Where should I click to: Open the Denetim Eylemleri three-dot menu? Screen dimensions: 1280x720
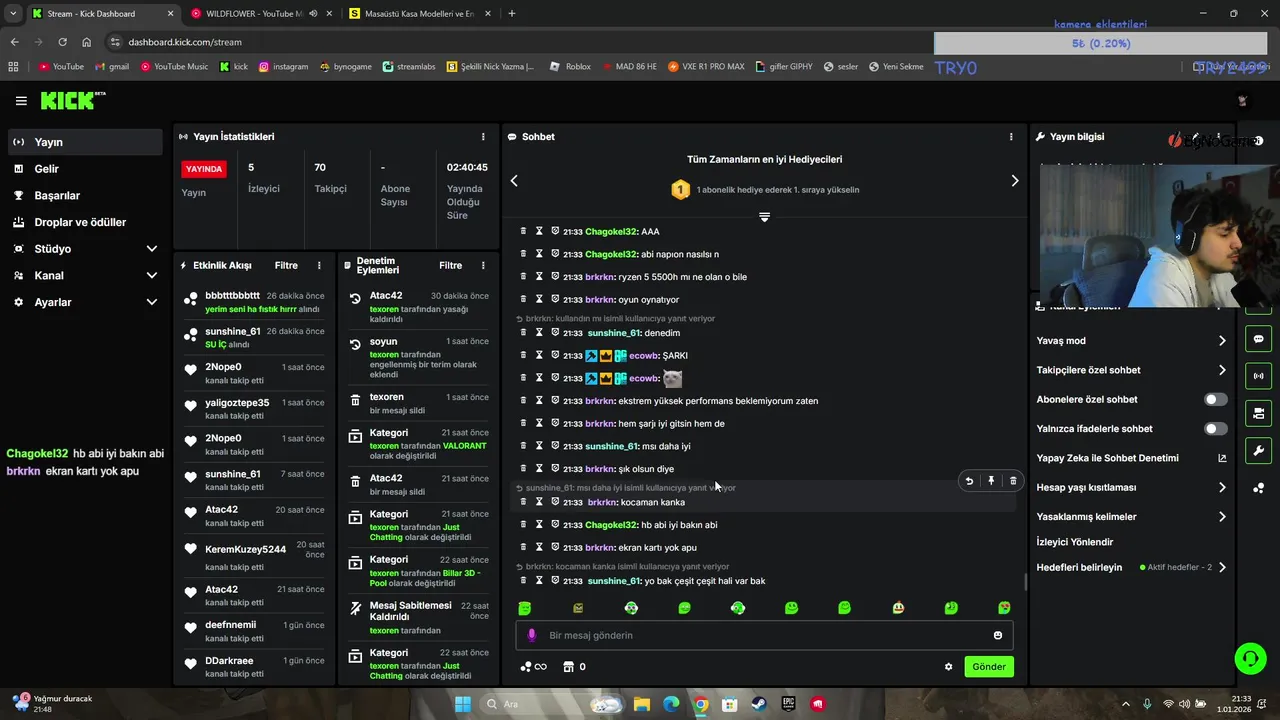(x=483, y=266)
